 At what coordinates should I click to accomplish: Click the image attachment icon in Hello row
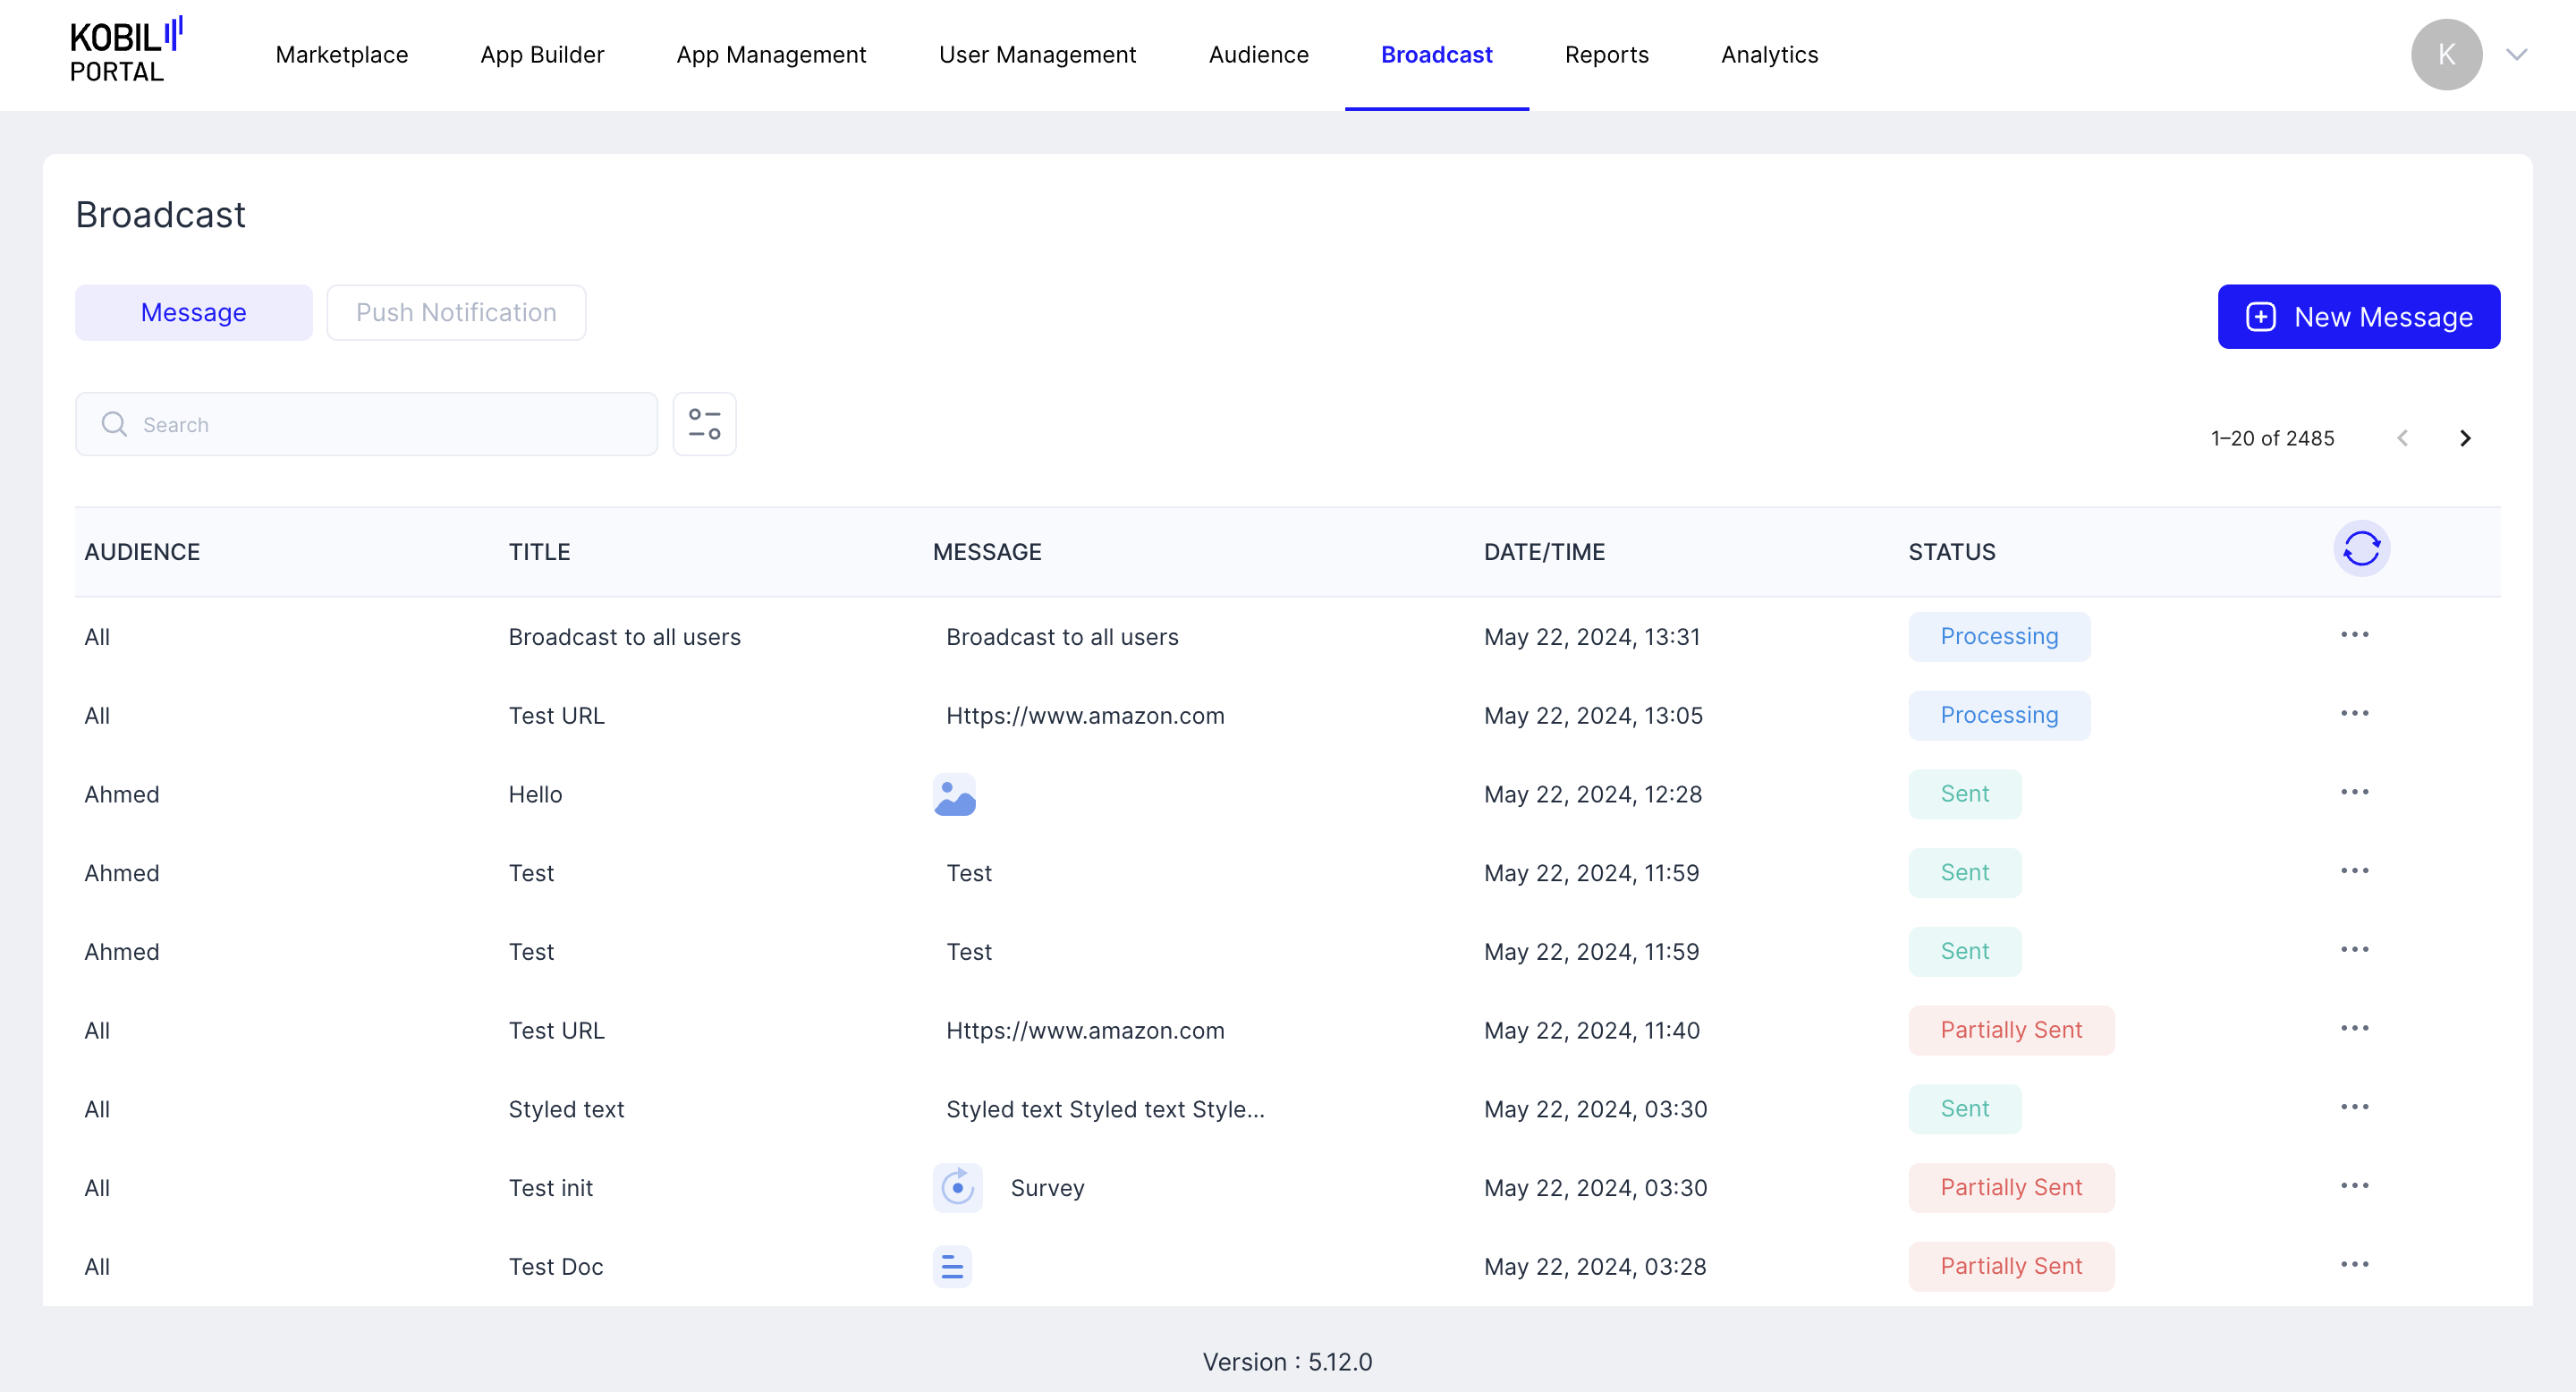click(x=954, y=795)
